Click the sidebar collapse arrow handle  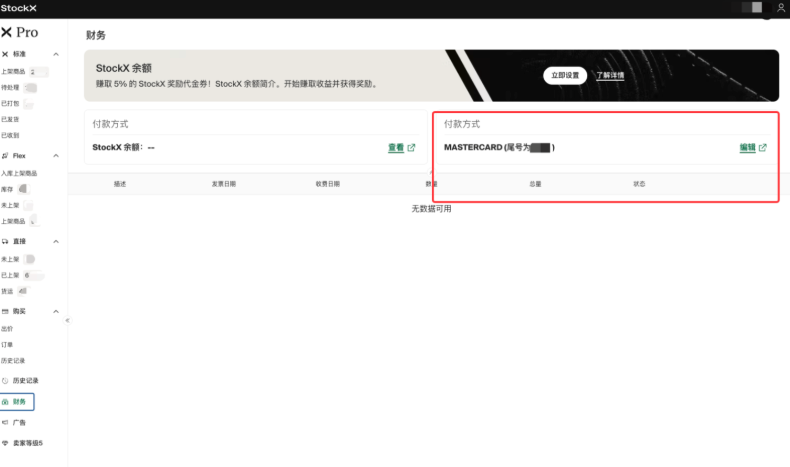[x=67, y=320]
